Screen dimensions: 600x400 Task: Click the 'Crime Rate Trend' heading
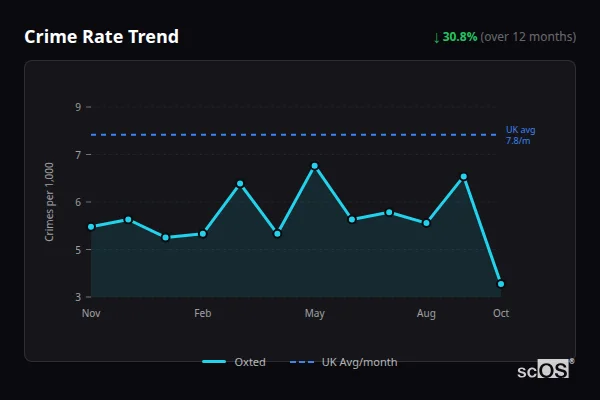101,37
